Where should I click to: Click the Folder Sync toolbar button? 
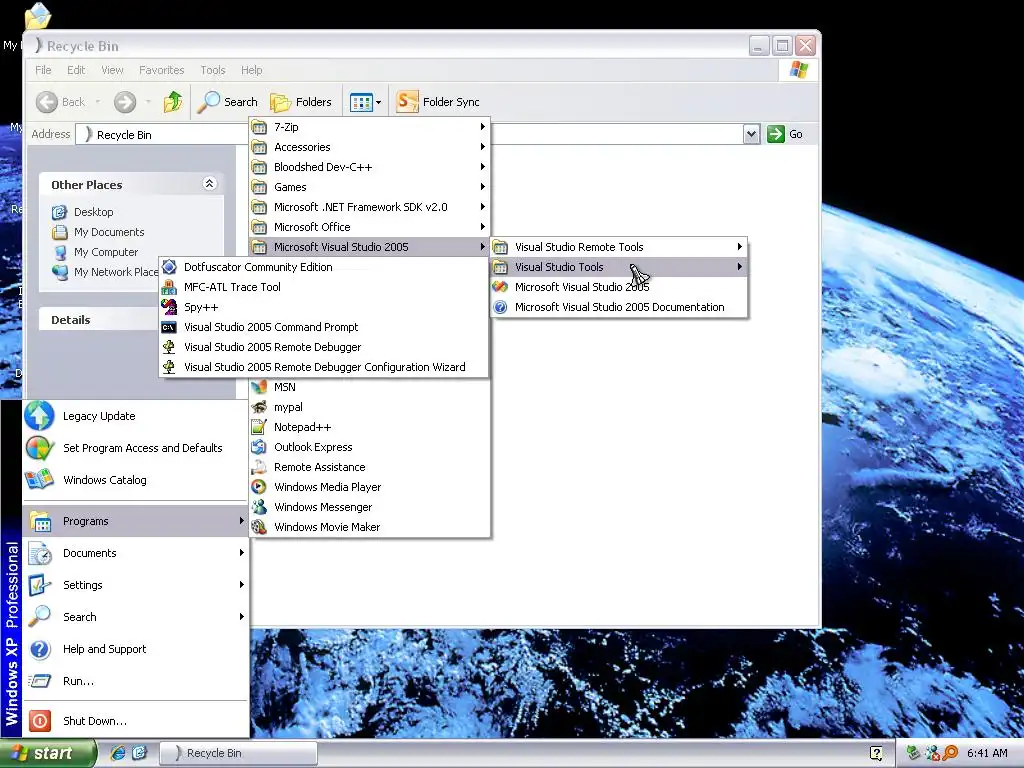click(x=438, y=102)
